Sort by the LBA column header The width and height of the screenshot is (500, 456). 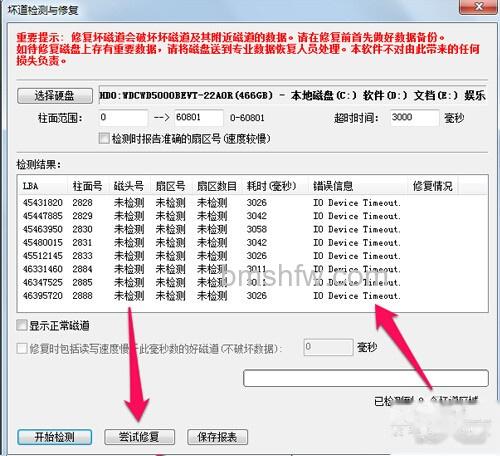pos(43,186)
